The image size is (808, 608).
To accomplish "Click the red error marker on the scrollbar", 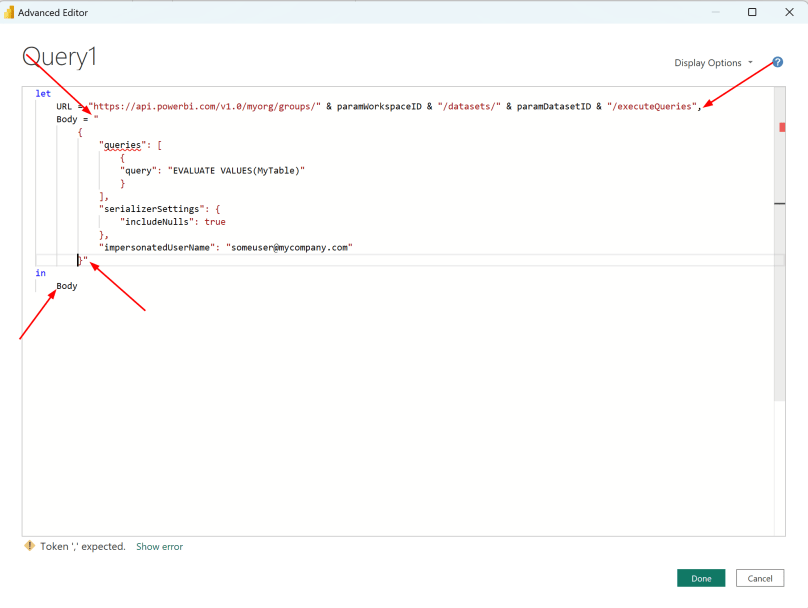I will pyautogui.click(x=783, y=127).
